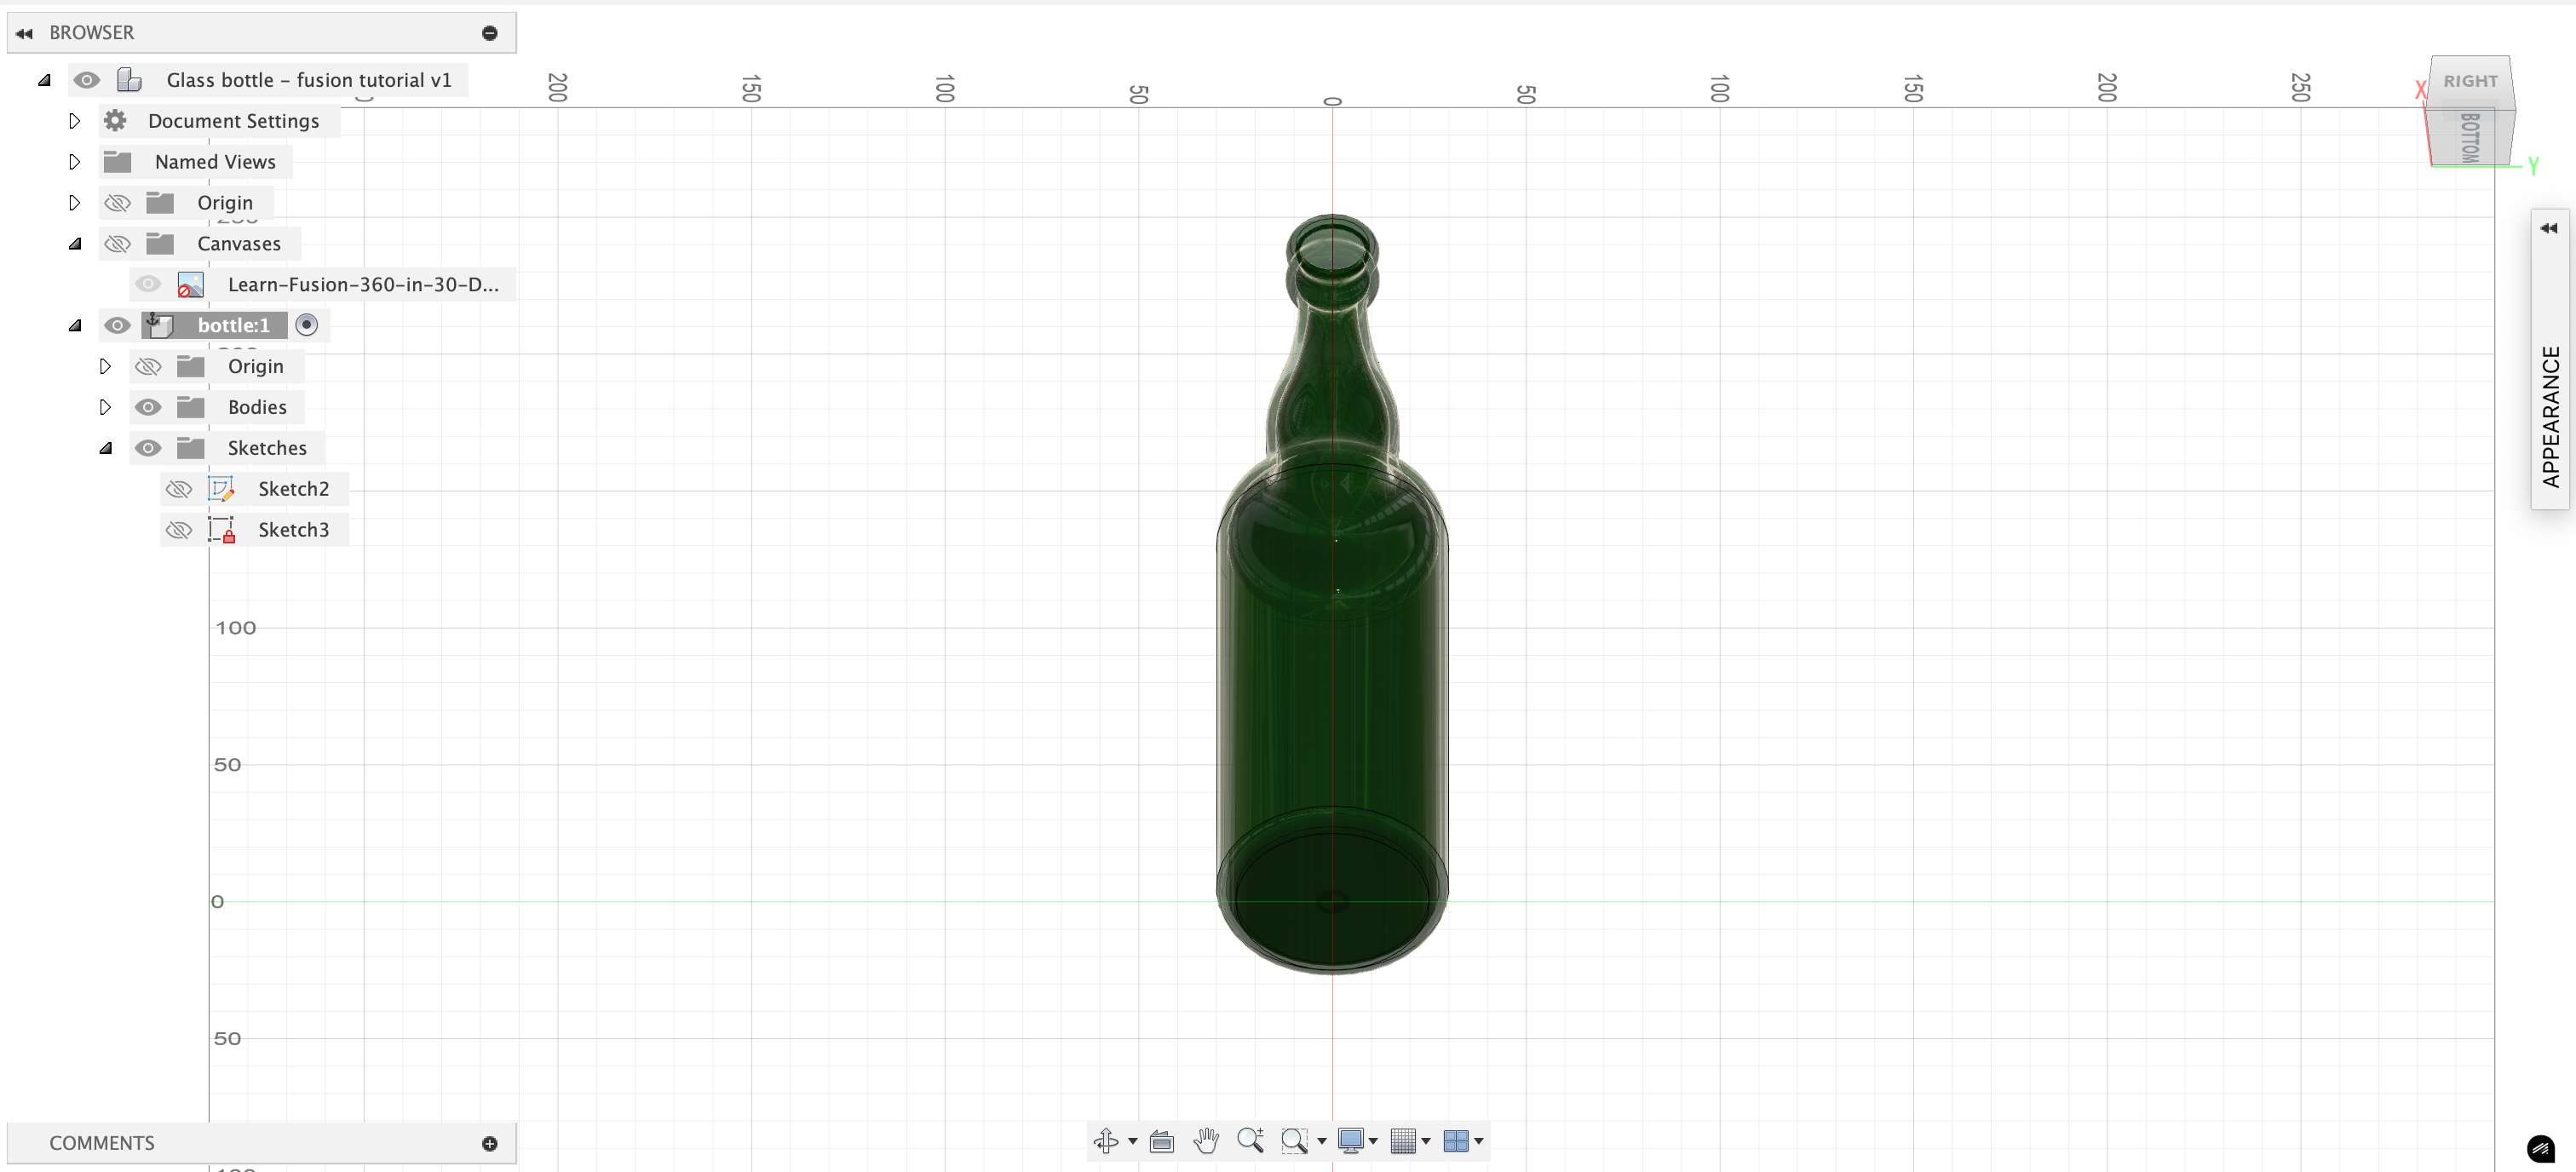Expand the Named Views folder
Viewport: 2576px width, 1172px height.
[75, 162]
